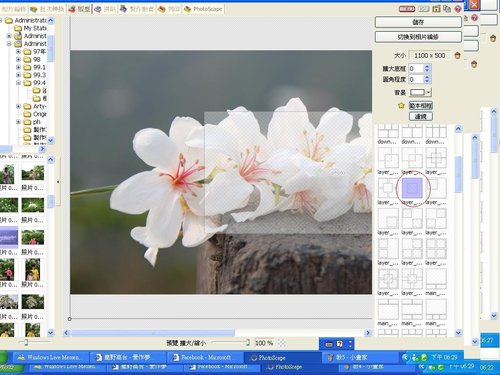This screenshot has width=500, height=375.
Task: Select the Administrator root folder
Action: tap(26, 20)
